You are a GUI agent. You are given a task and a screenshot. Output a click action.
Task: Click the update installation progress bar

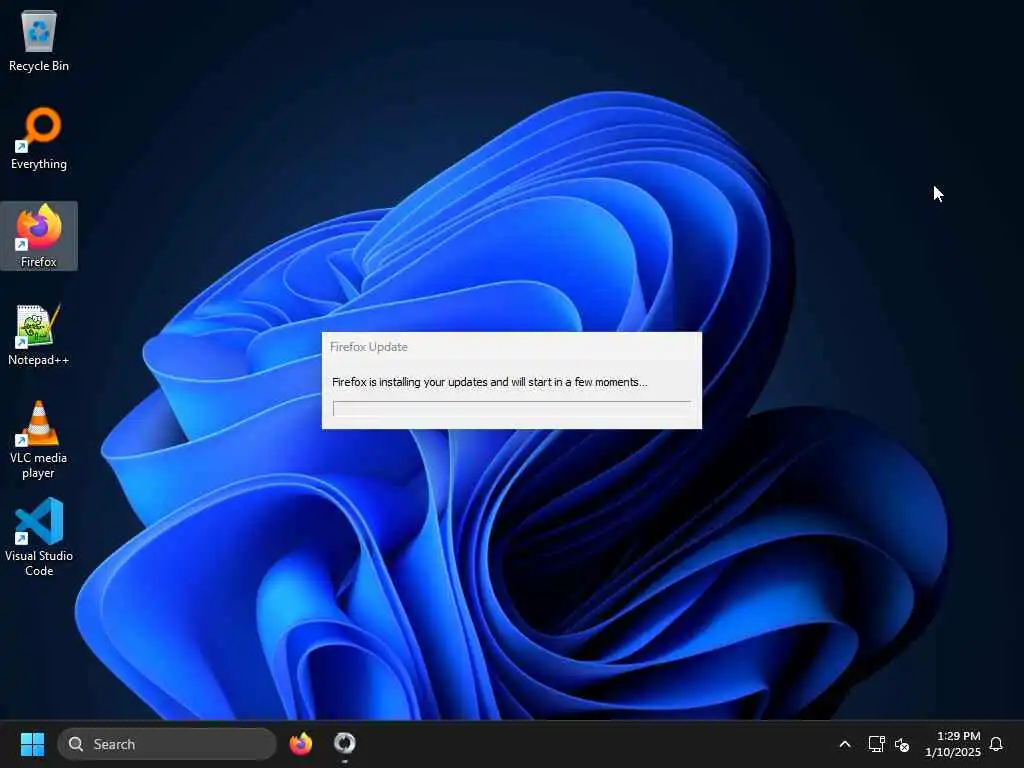(512, 408)
